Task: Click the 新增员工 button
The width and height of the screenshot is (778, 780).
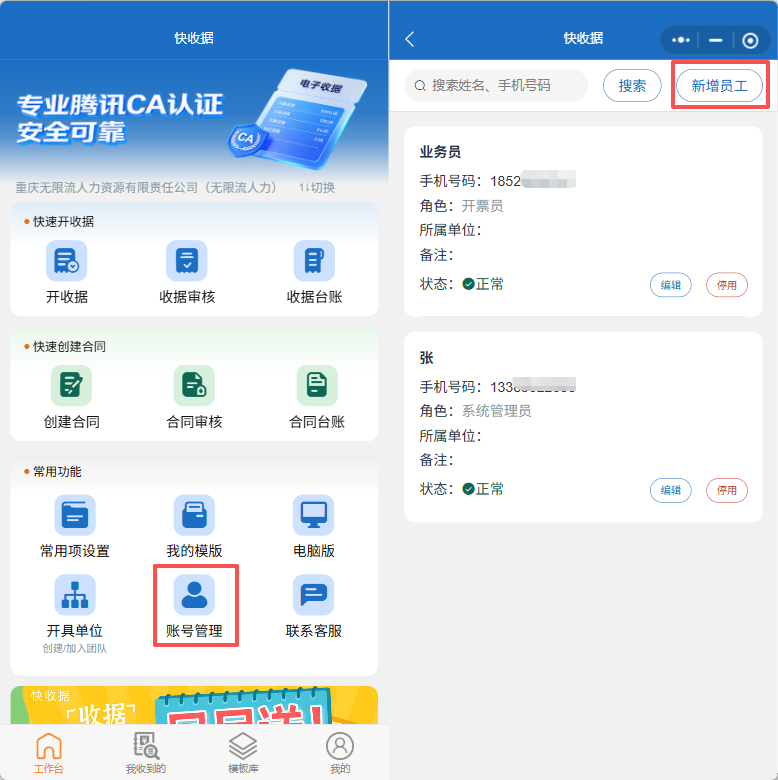Action: [719, 86]
